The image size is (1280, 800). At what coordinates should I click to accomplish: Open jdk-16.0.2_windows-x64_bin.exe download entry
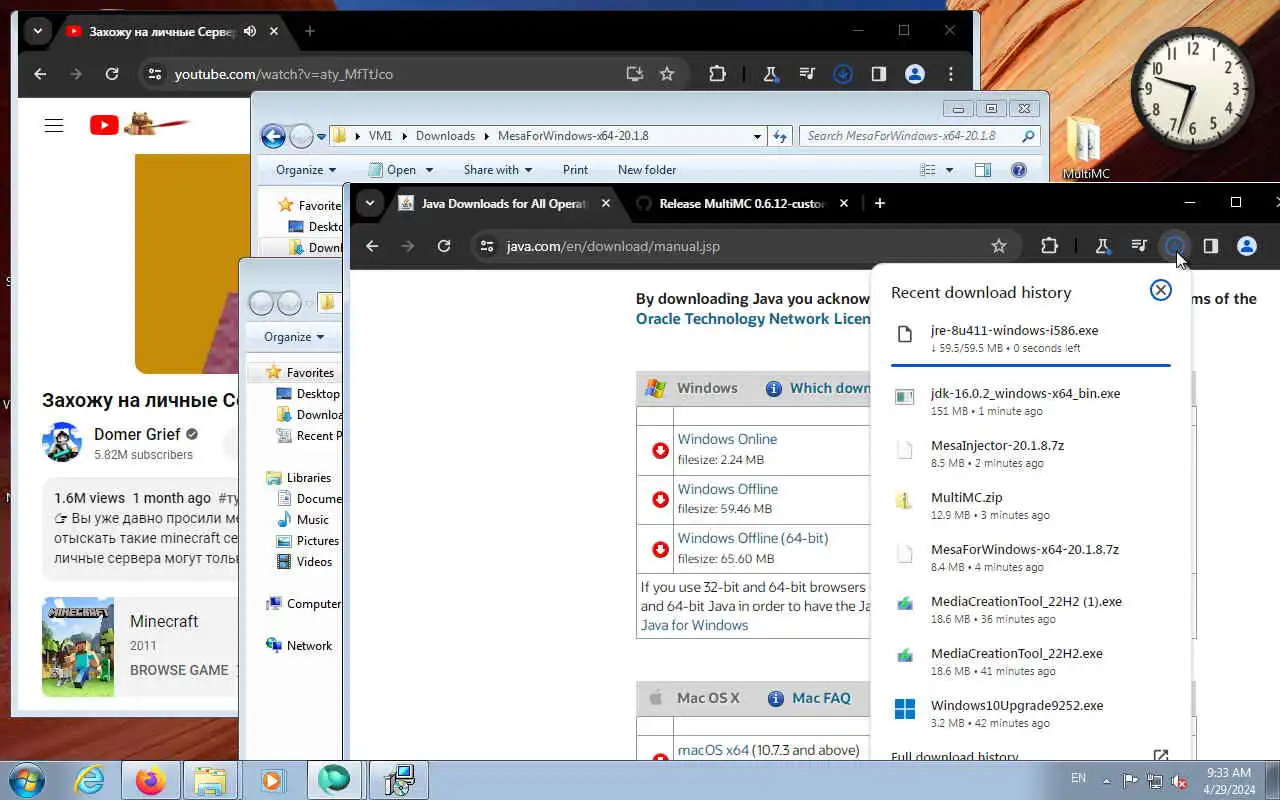(1031, 401)
